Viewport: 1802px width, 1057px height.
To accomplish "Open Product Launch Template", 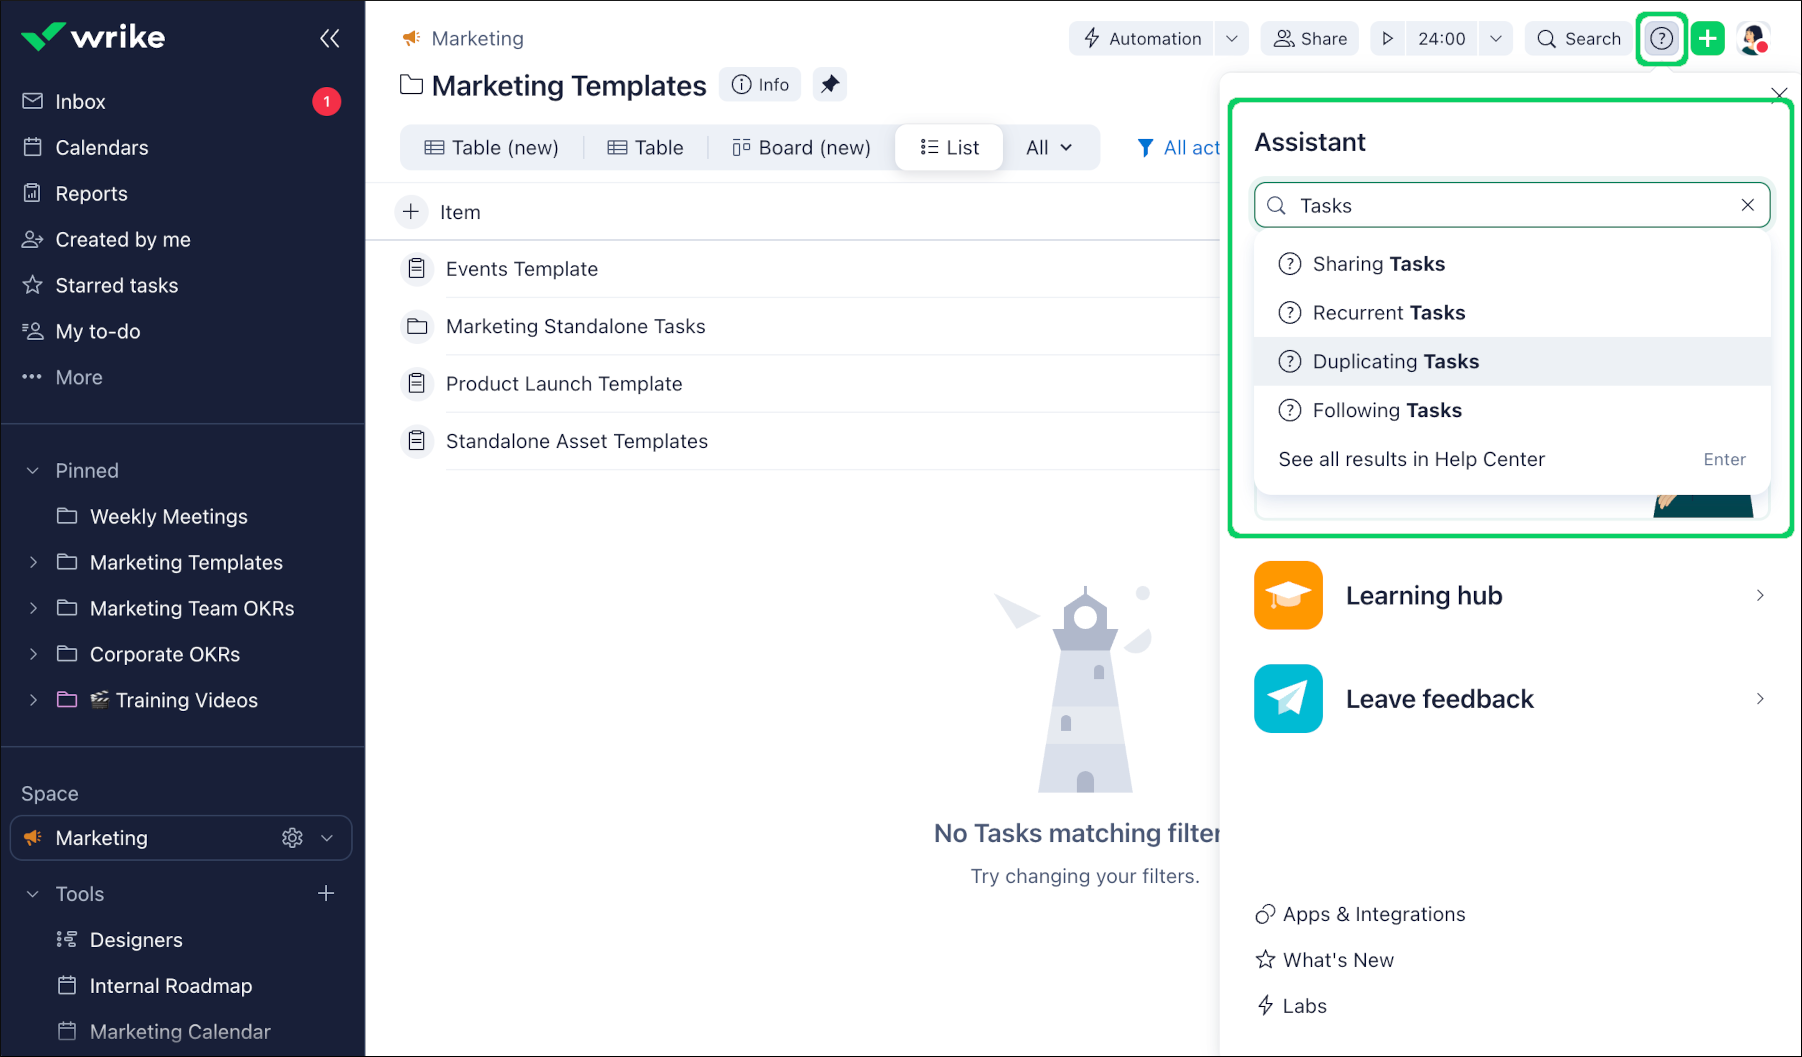I will tap(564, 384).
